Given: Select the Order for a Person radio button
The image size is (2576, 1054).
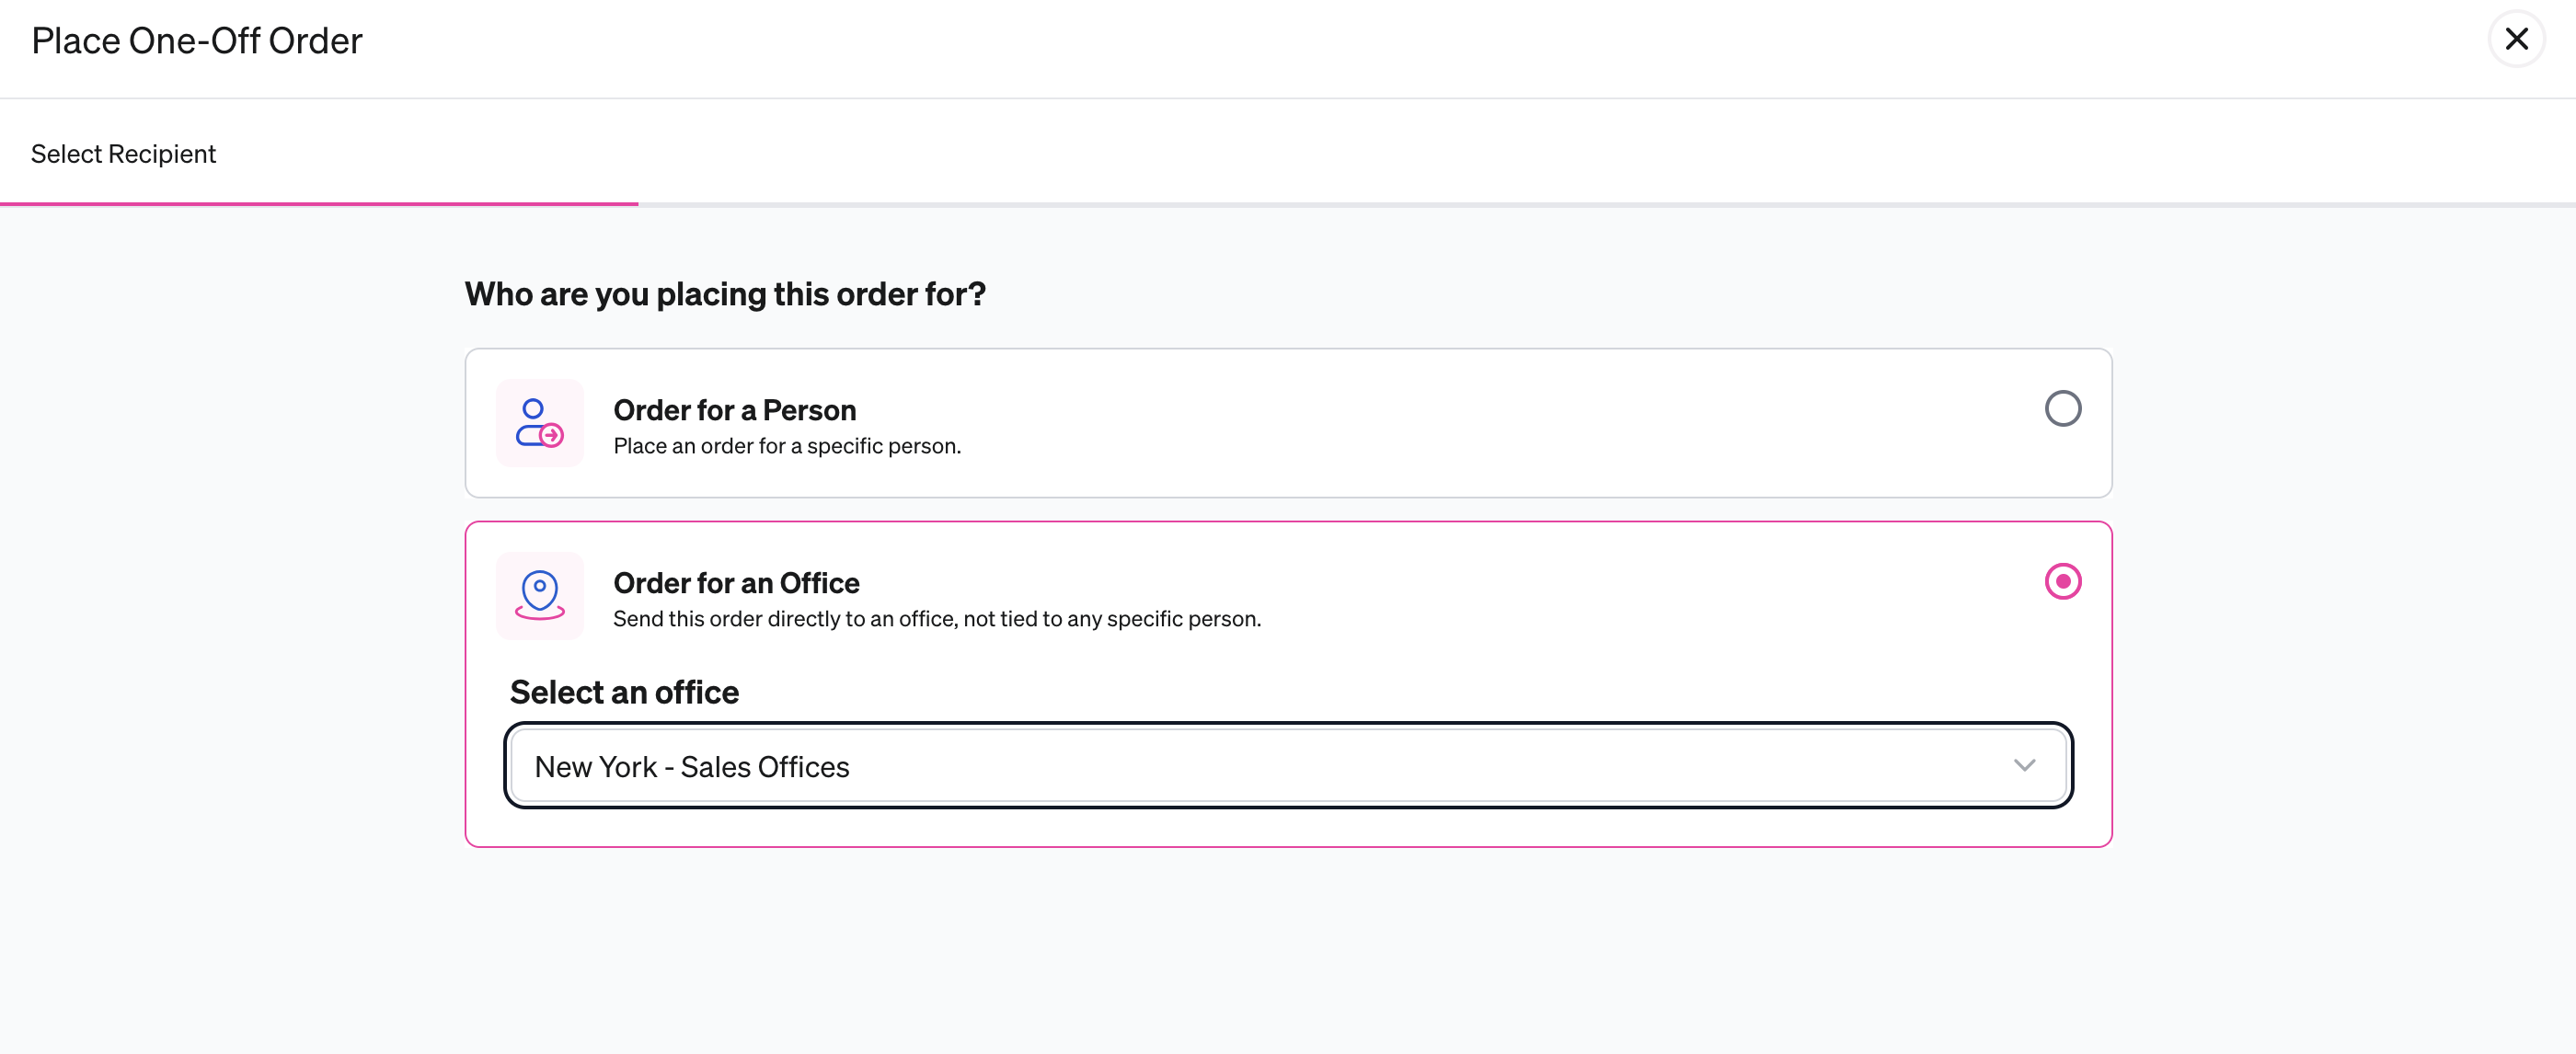Looking at the screenshot, I should (2062, 408).
